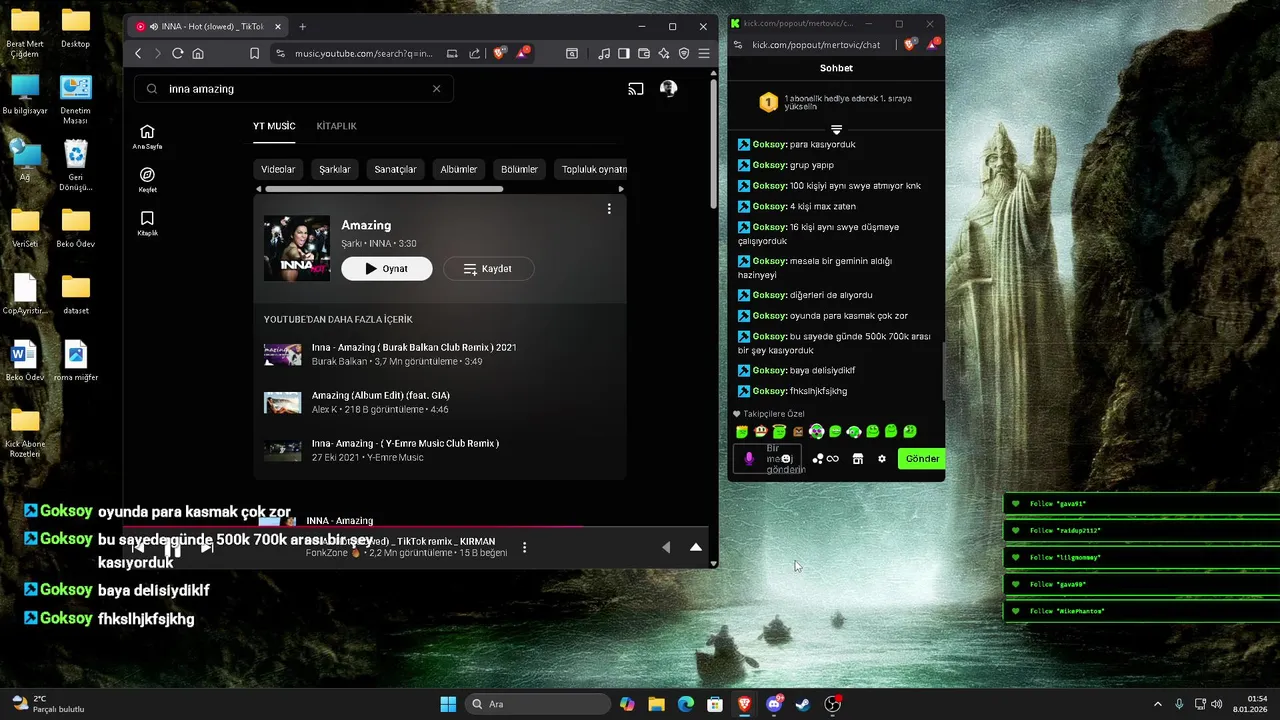Click the left-pointing triangle in player bar
Screen dimensions: 1280x720
pos(666,547)
